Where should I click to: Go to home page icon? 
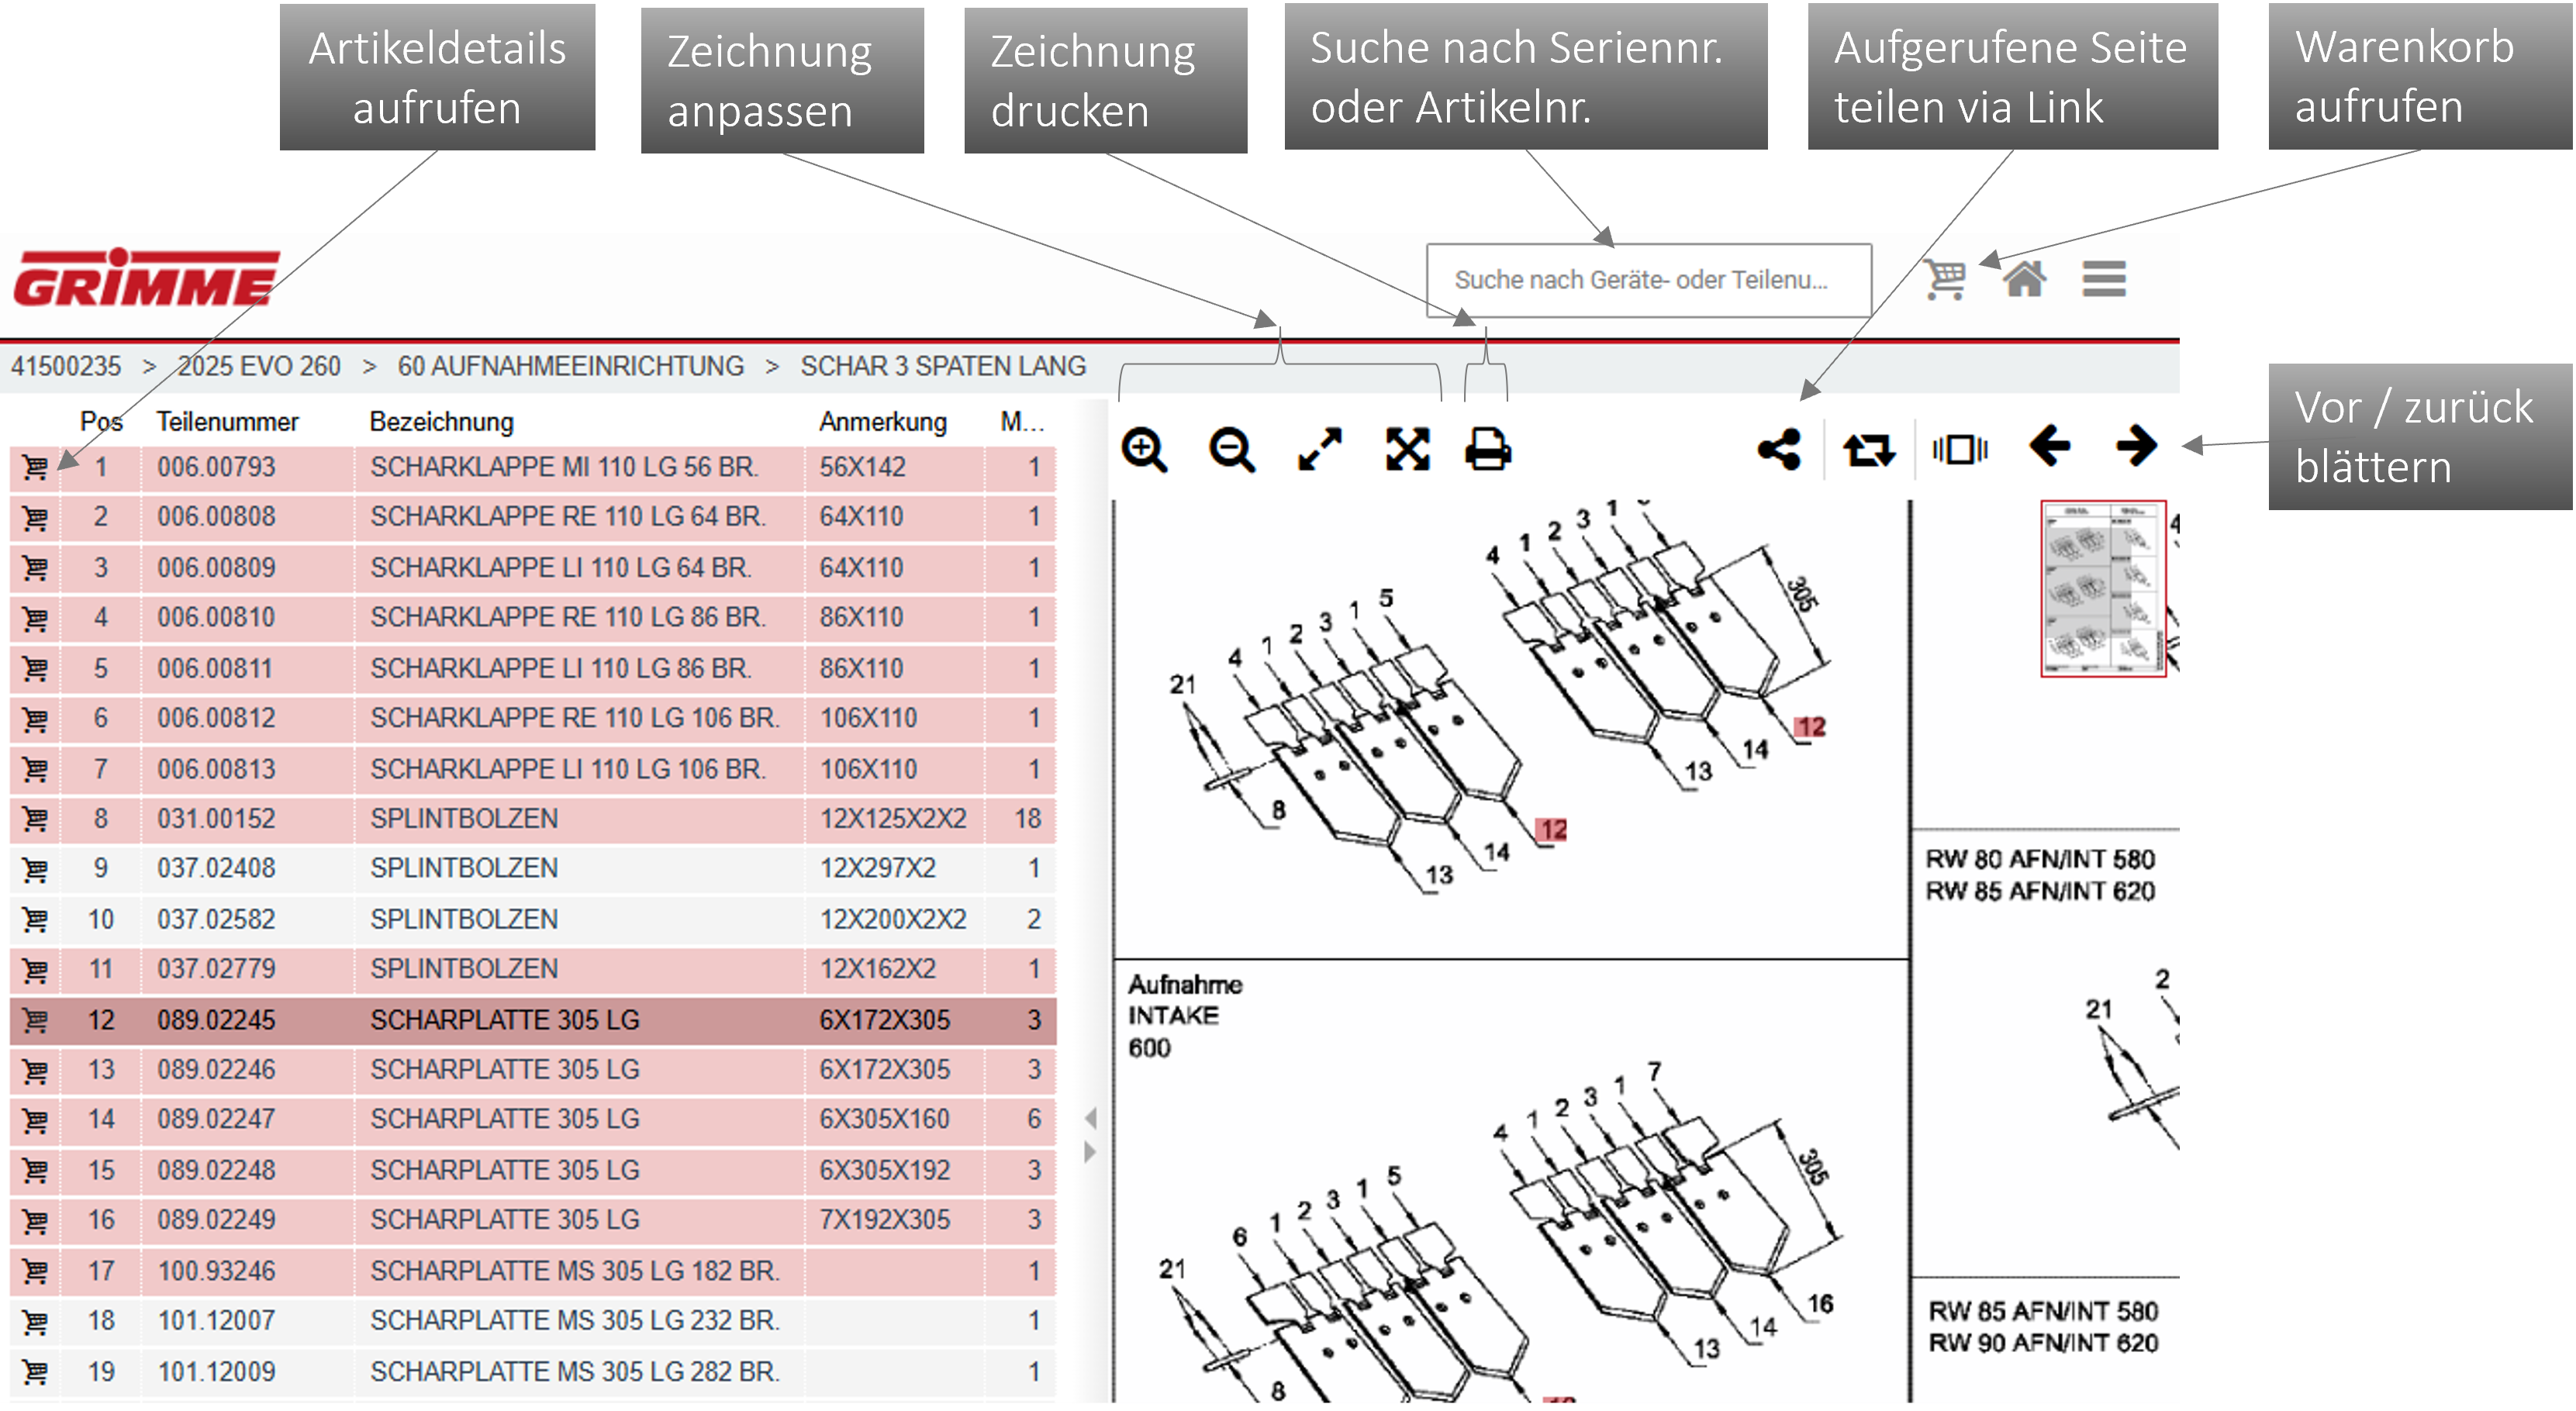pyautogui.click(x=2024, y=279)
